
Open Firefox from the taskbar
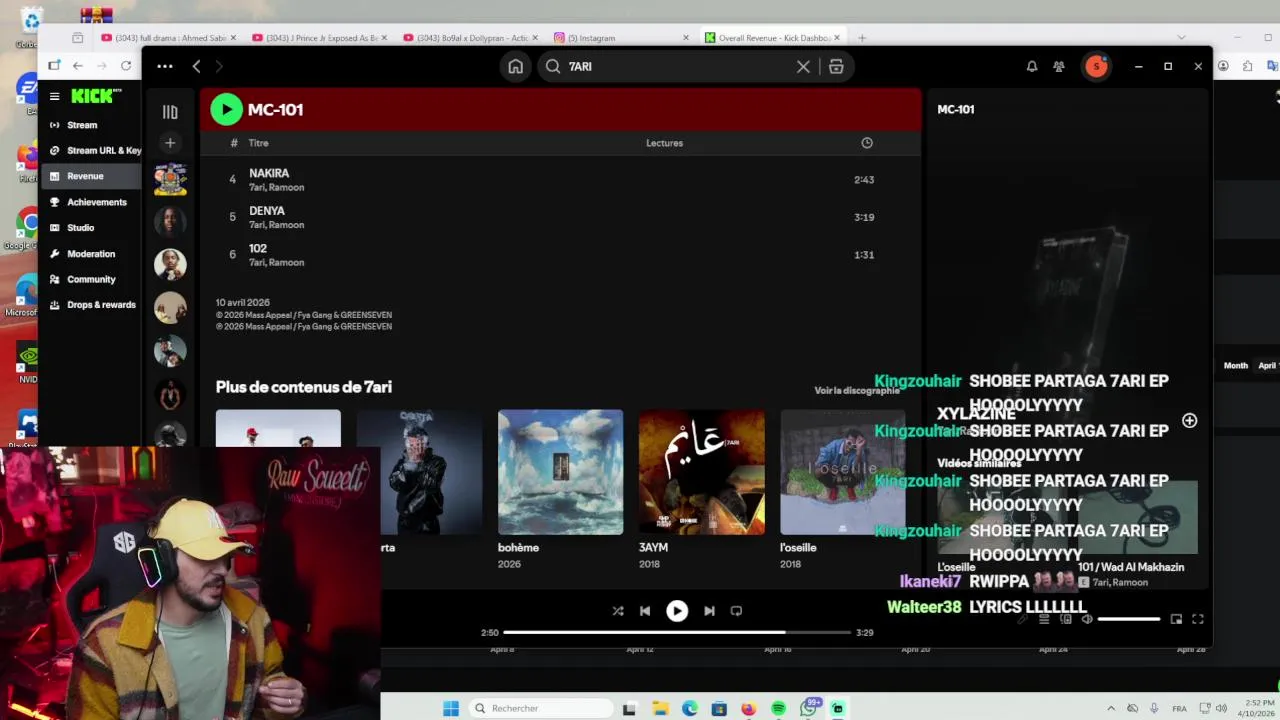pyautogui.click(x=749, y=708)
